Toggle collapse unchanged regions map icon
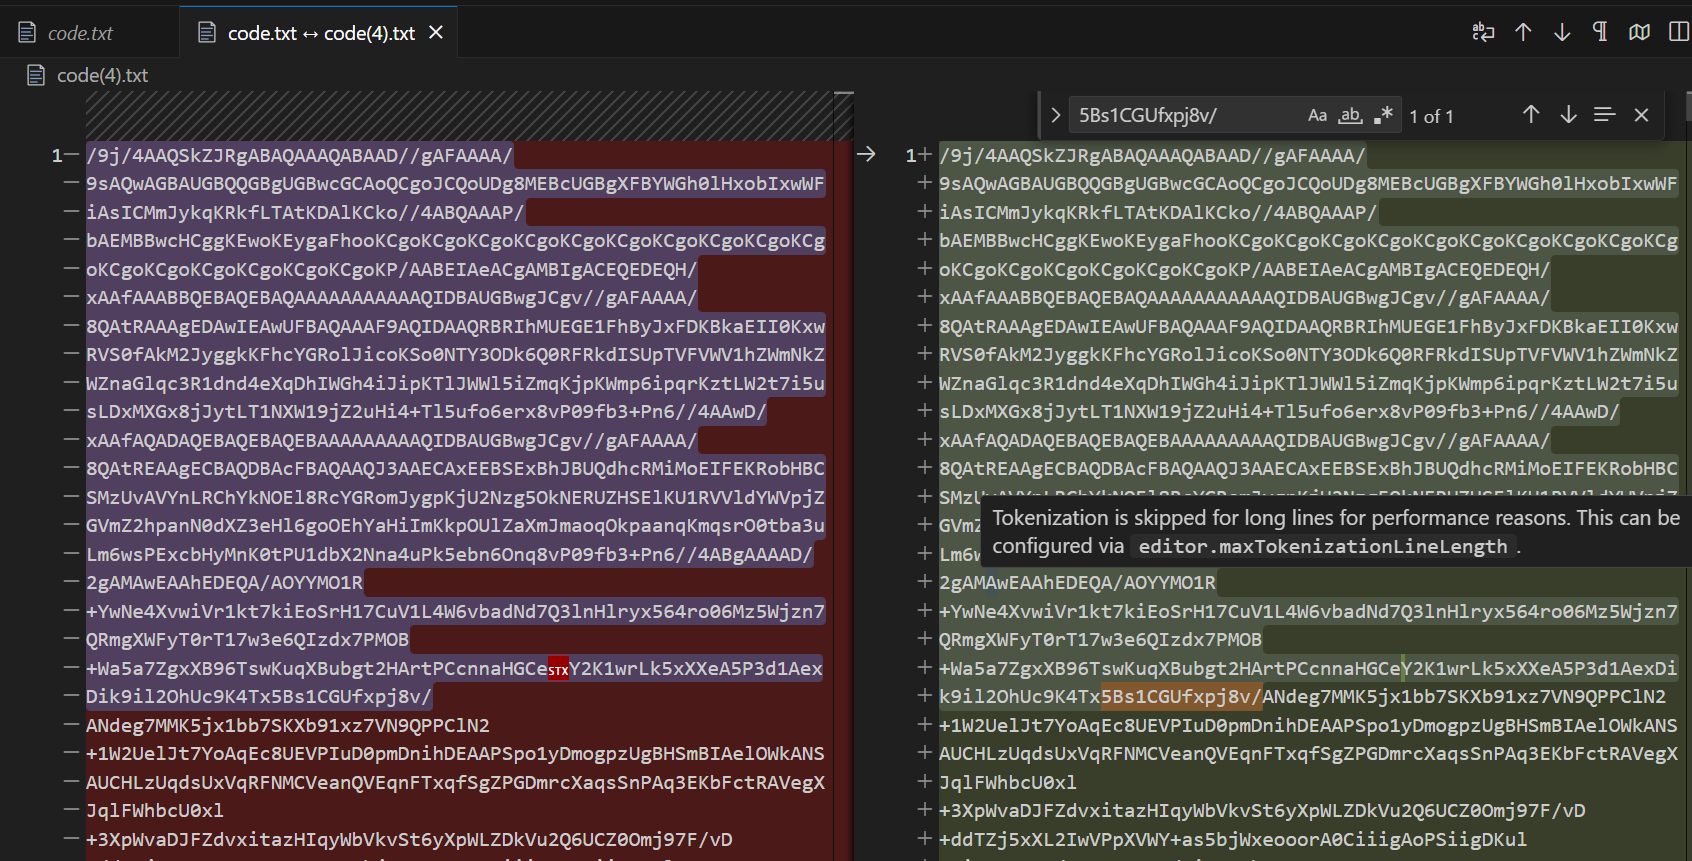This screenshot has width=1692, height=861. coord(1639,32)
